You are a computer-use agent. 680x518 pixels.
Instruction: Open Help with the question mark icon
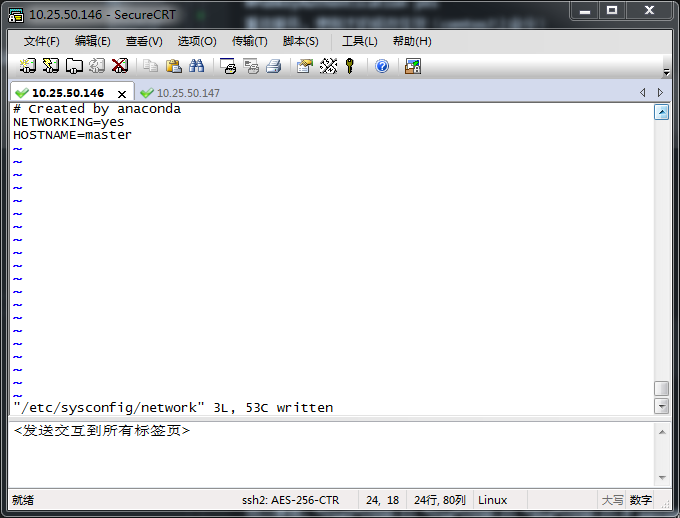[382, 66]
